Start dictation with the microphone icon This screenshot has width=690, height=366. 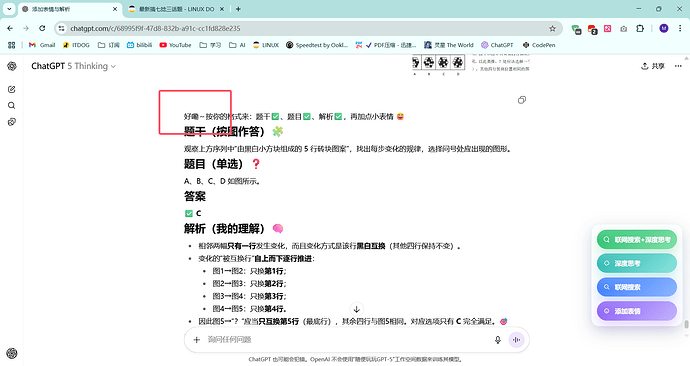(x=498, y=340)
